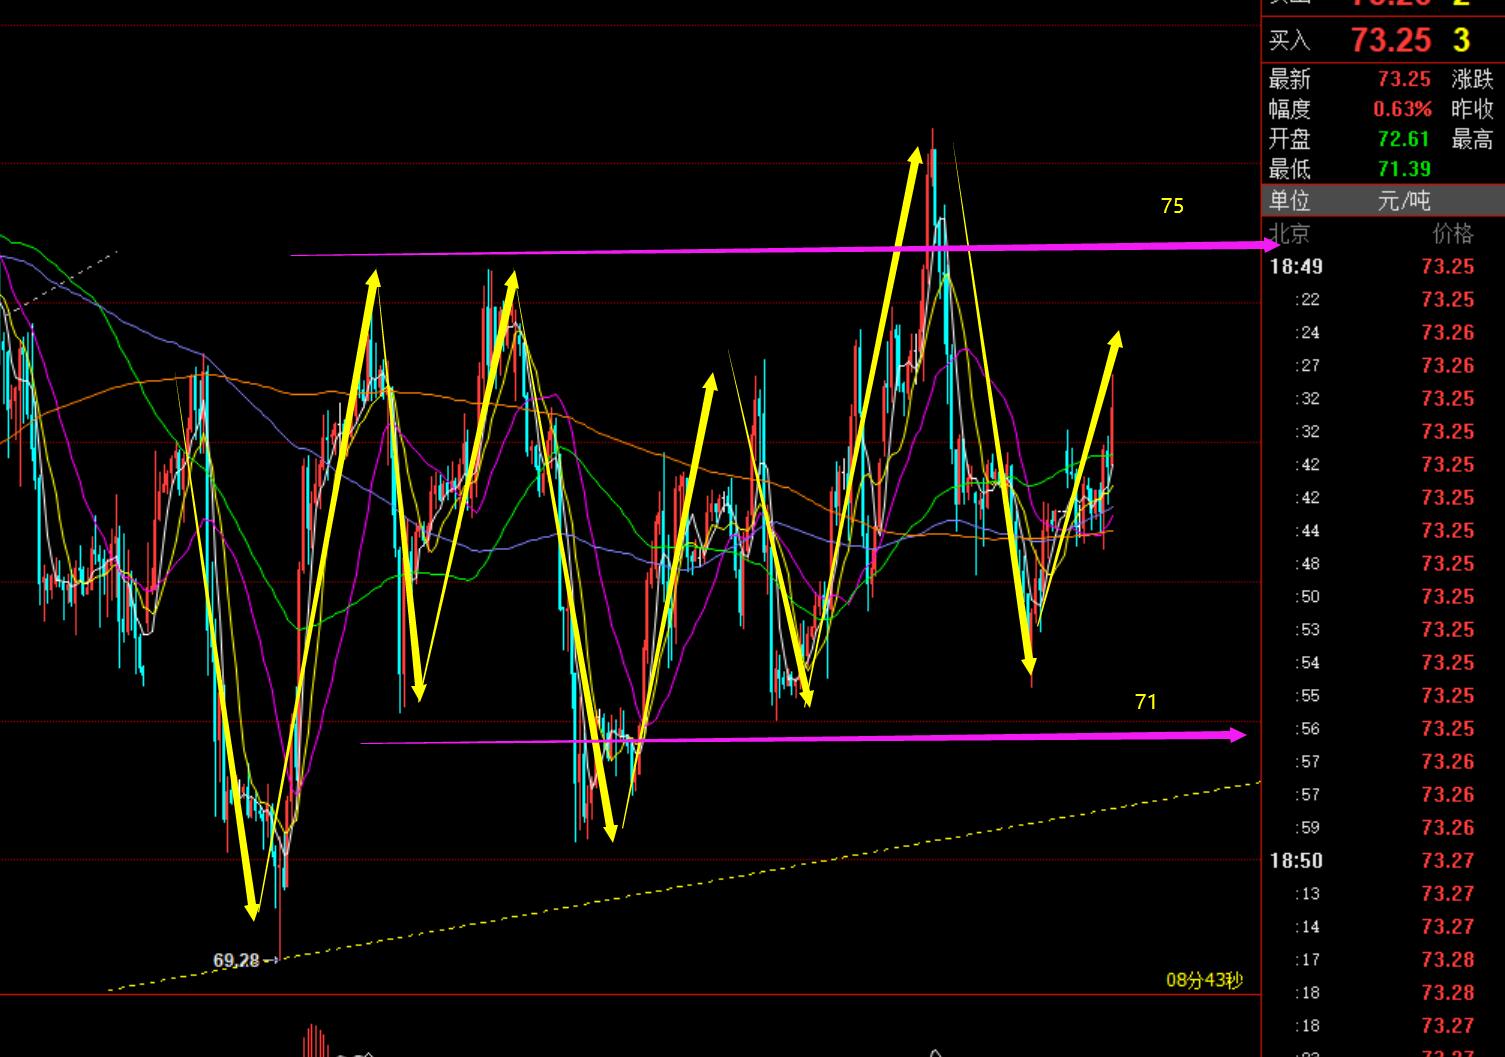This screenshot has width=1505, height=1057.
Task: Click the 涨跌 label in quote panel
Action: point(1472,79)
